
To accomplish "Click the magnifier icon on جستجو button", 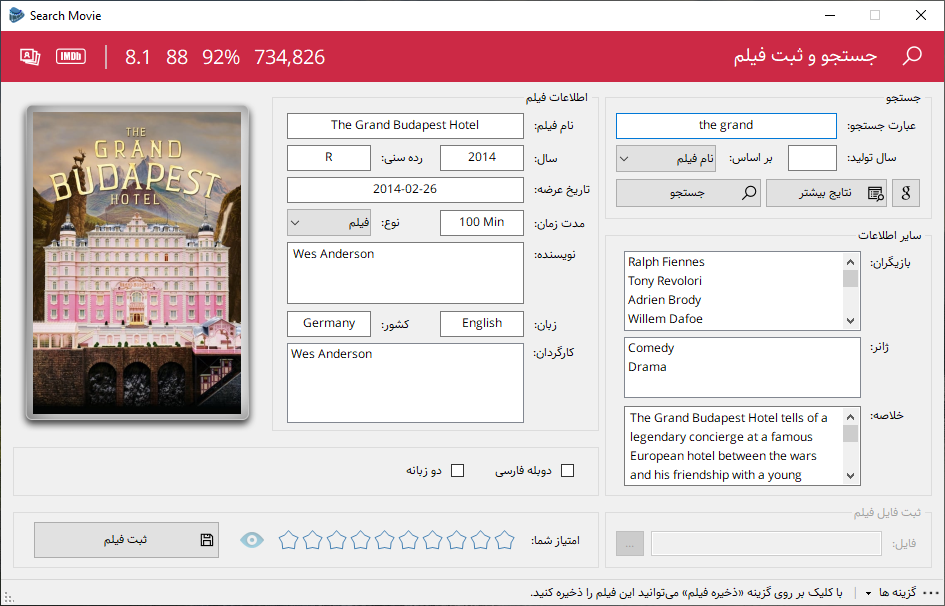I will point(749,193).
